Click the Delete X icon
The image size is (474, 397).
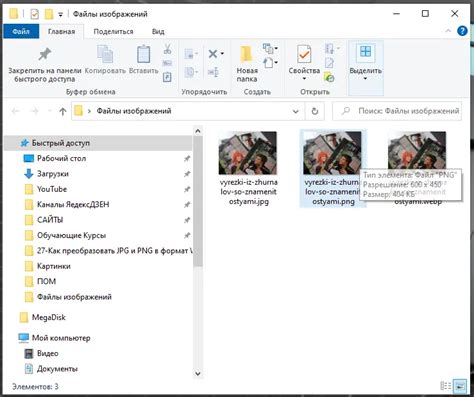(213, 53)
